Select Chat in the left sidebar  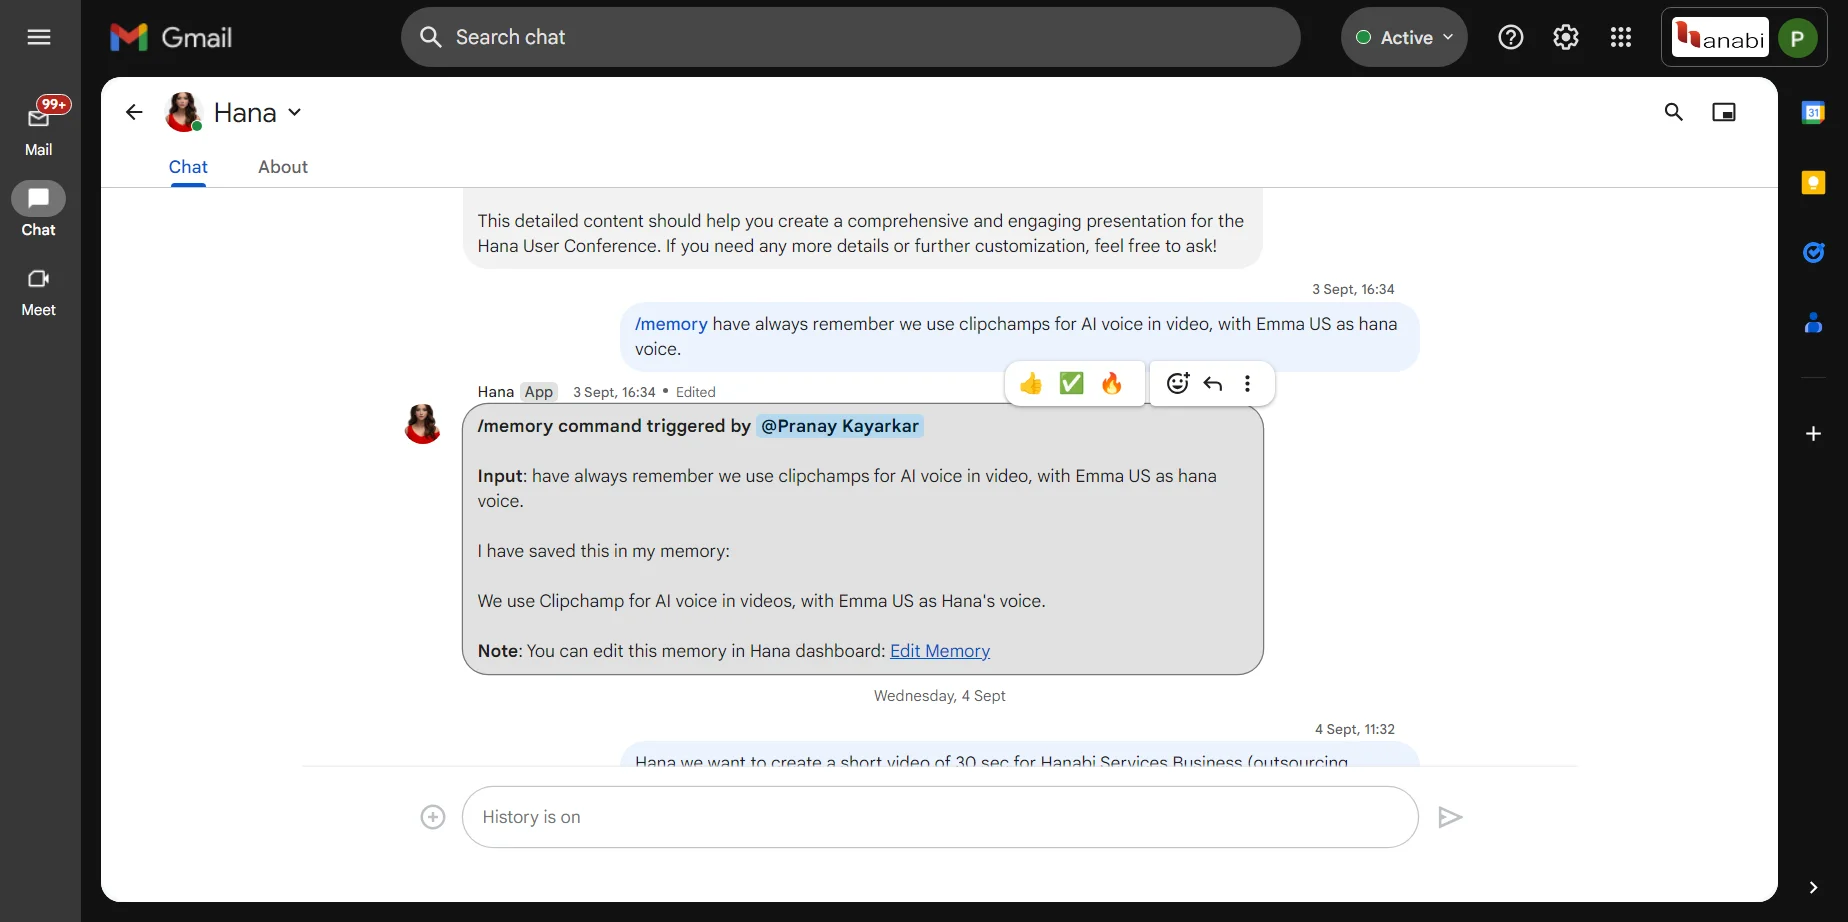[x=39, y=208]
